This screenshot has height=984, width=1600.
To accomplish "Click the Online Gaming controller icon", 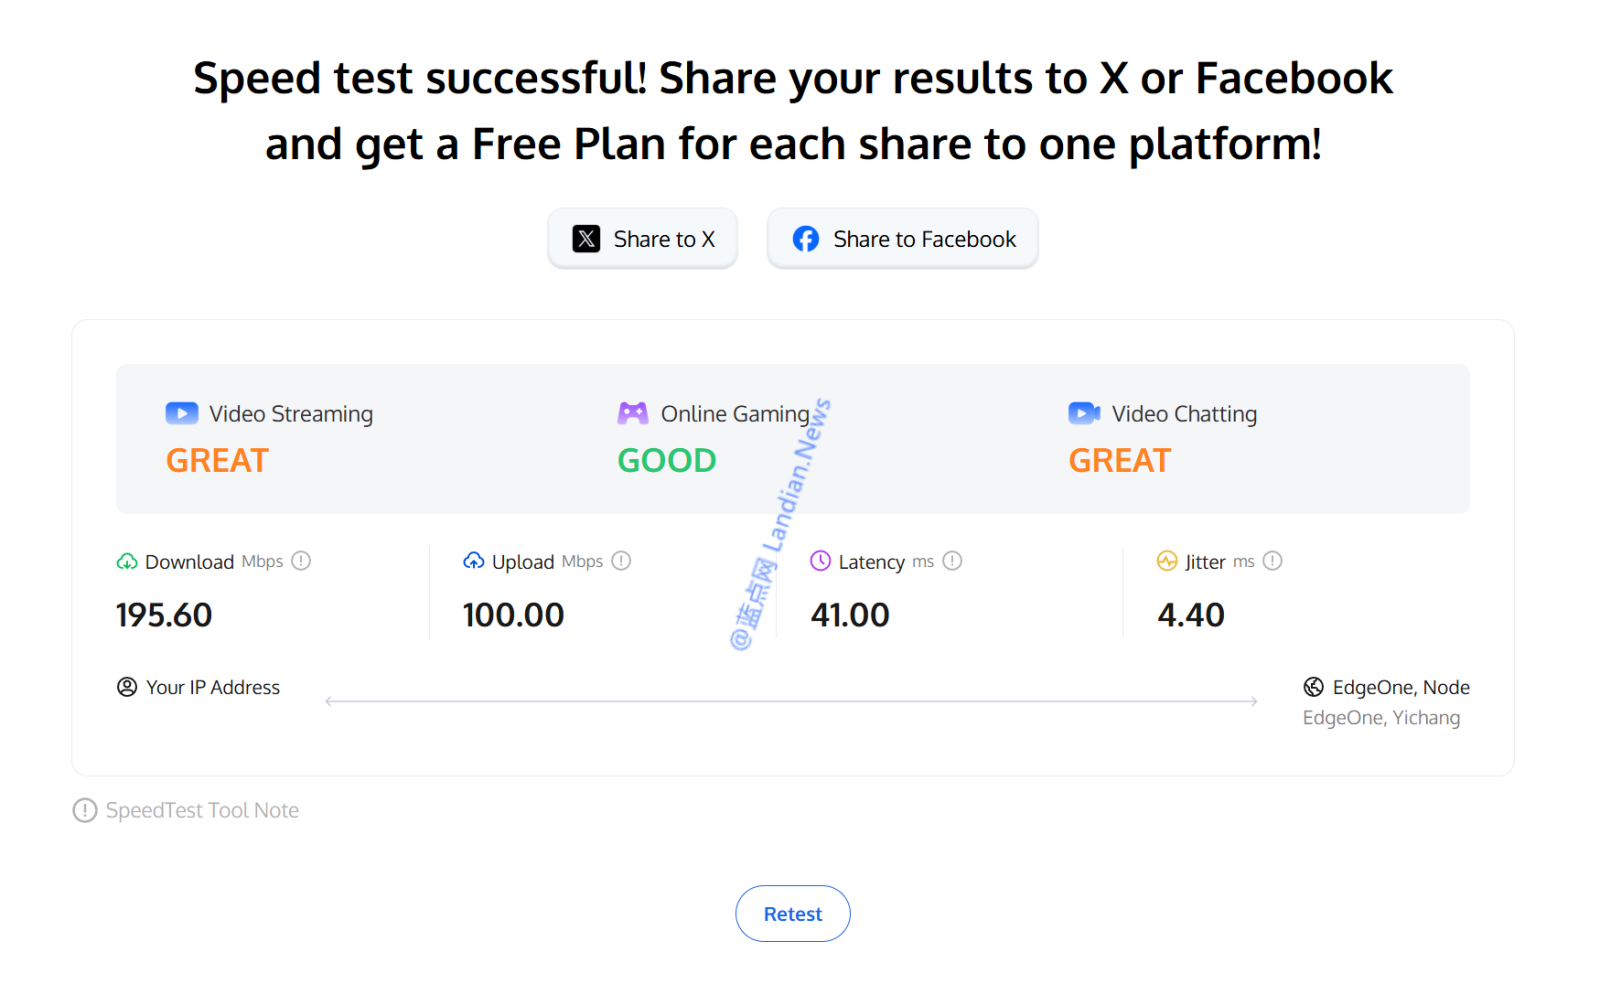I will click(633, 413).
